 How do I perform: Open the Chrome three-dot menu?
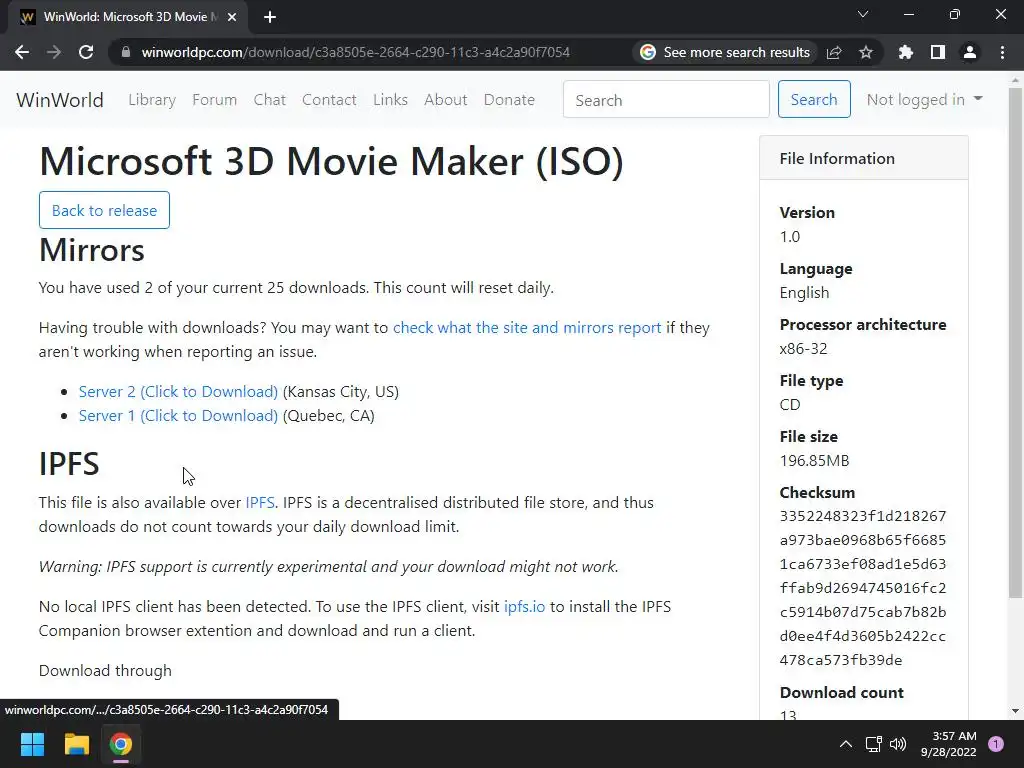[1002, 52]
